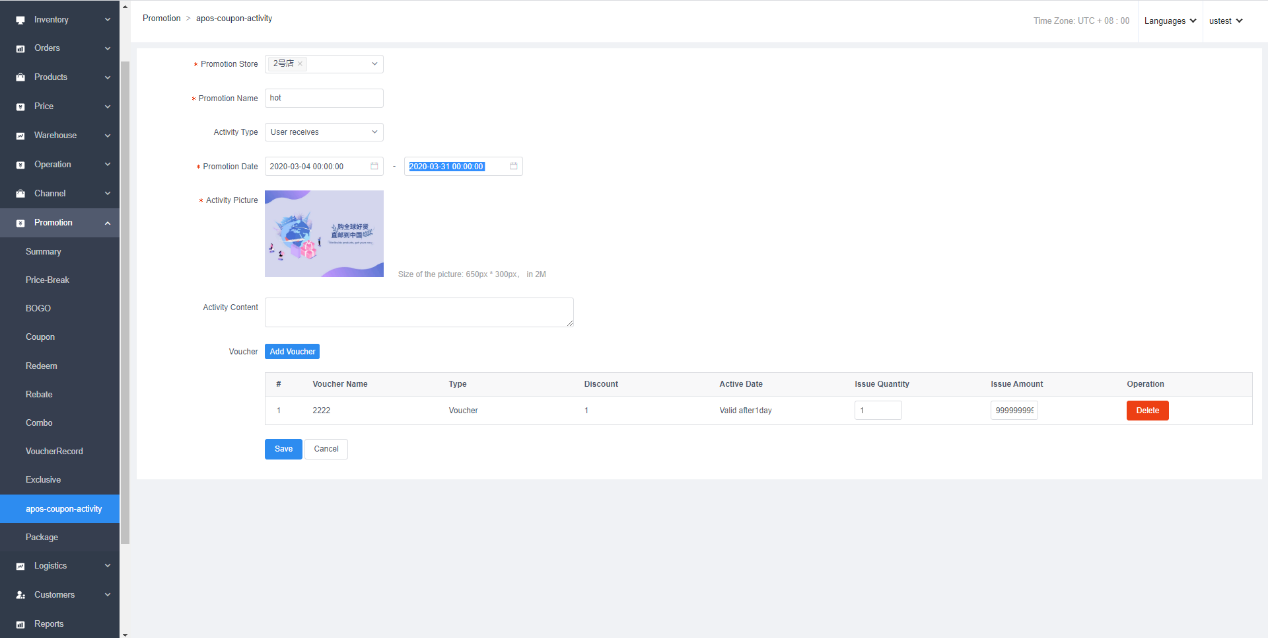The height and width of the screenshot is (638, 1268).
Task: Open start date calendar icon
Action: tap(374, 166)
